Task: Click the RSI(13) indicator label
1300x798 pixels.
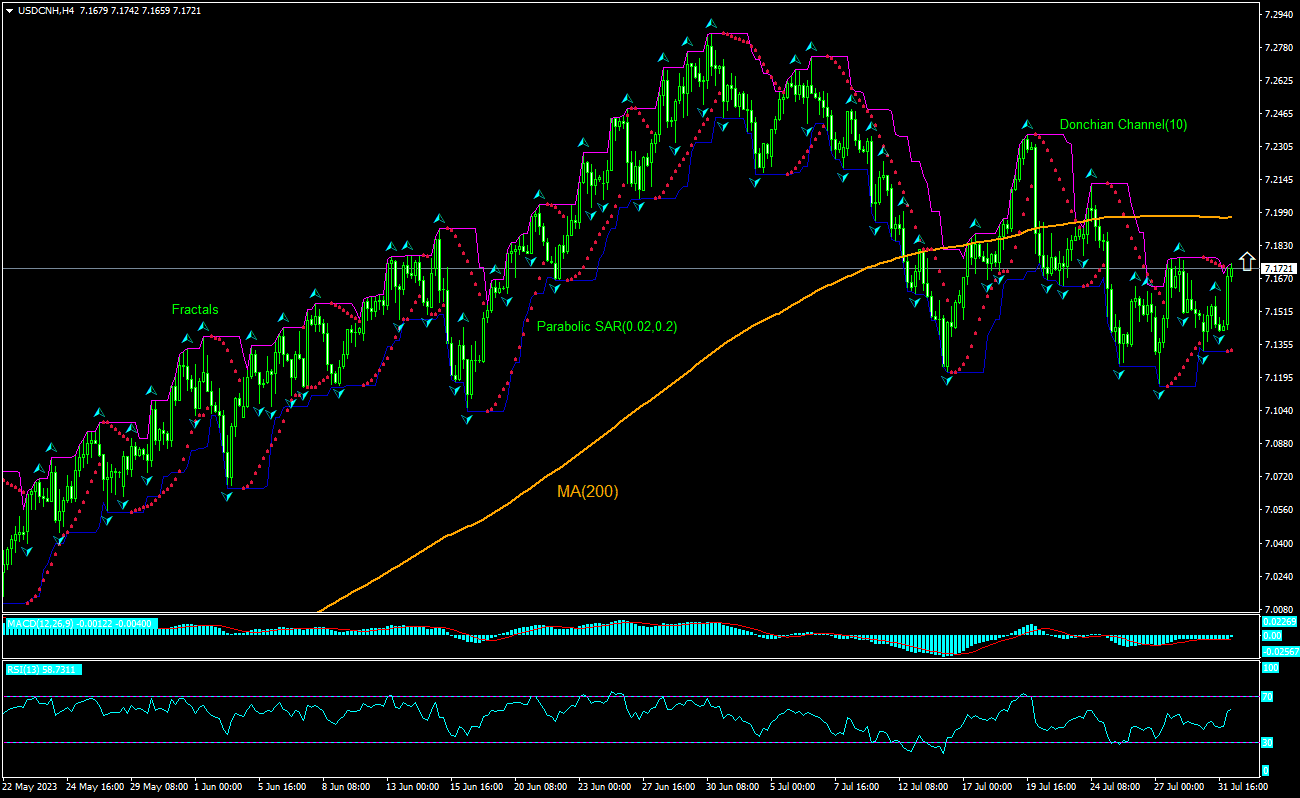Action: coord(40,669)
